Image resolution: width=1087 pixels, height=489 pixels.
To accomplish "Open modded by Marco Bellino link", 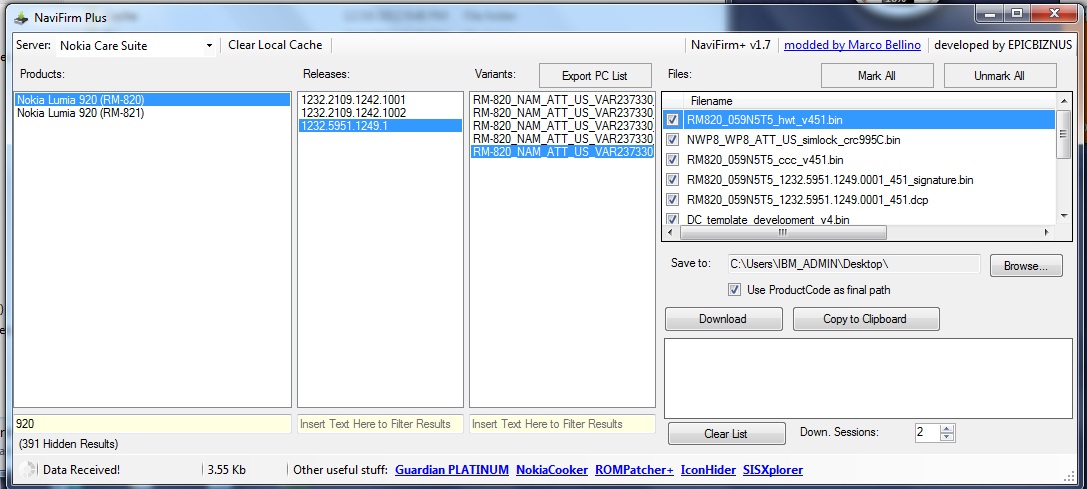I will 852,45.
